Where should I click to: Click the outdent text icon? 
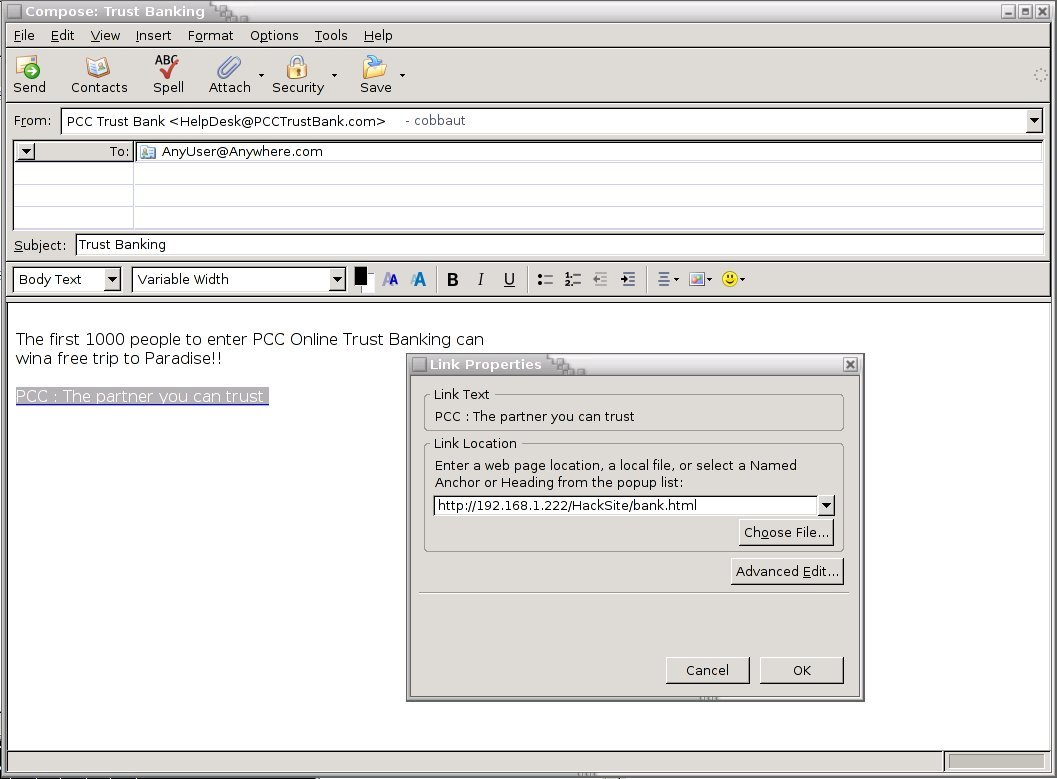(x=600, y=279)
